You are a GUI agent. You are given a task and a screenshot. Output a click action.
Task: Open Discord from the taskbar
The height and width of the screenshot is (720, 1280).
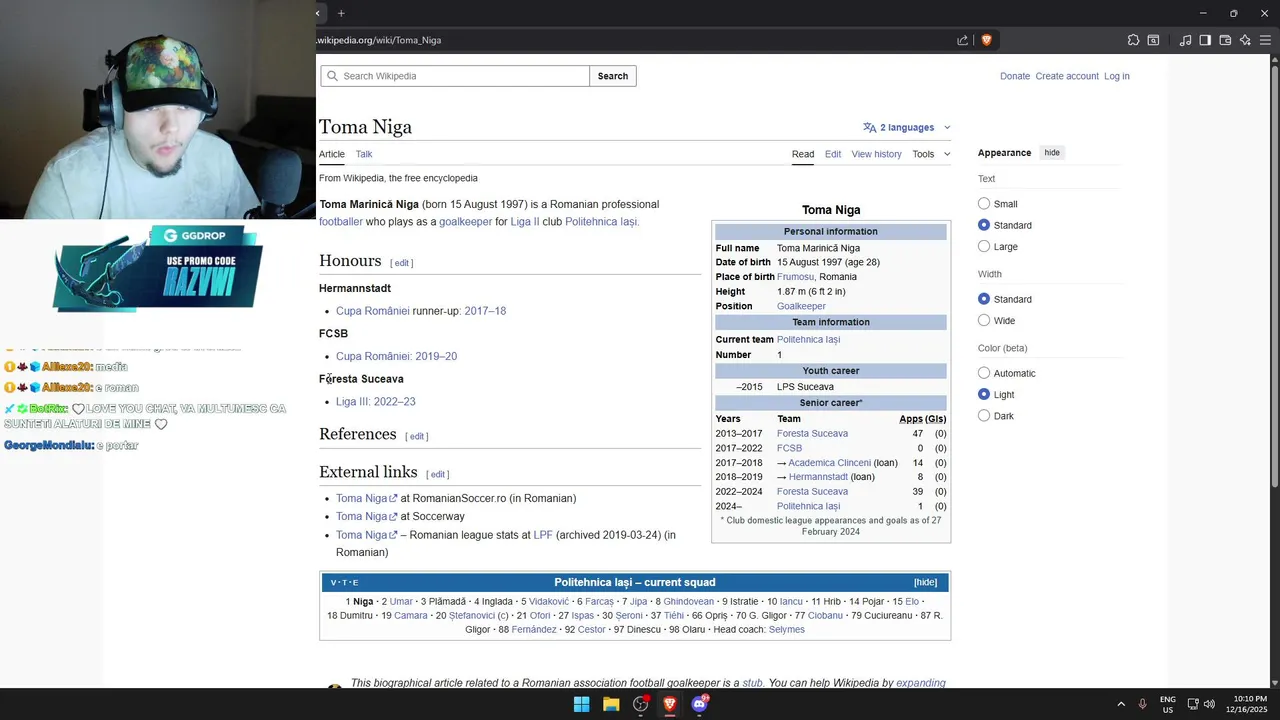700,704
